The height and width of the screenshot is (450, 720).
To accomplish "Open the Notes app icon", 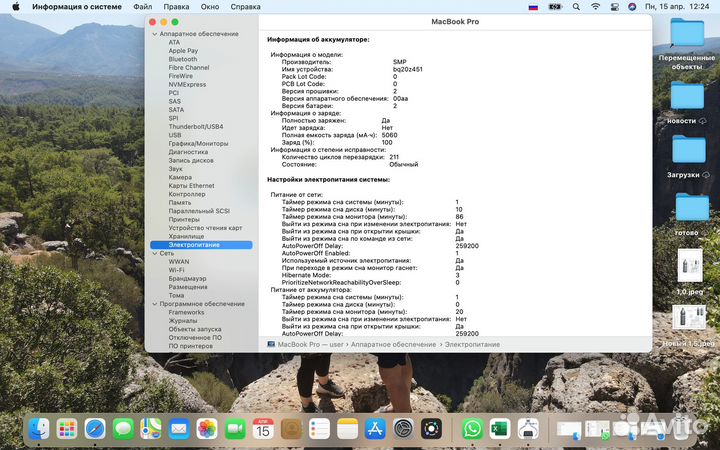I will point(347,429).
